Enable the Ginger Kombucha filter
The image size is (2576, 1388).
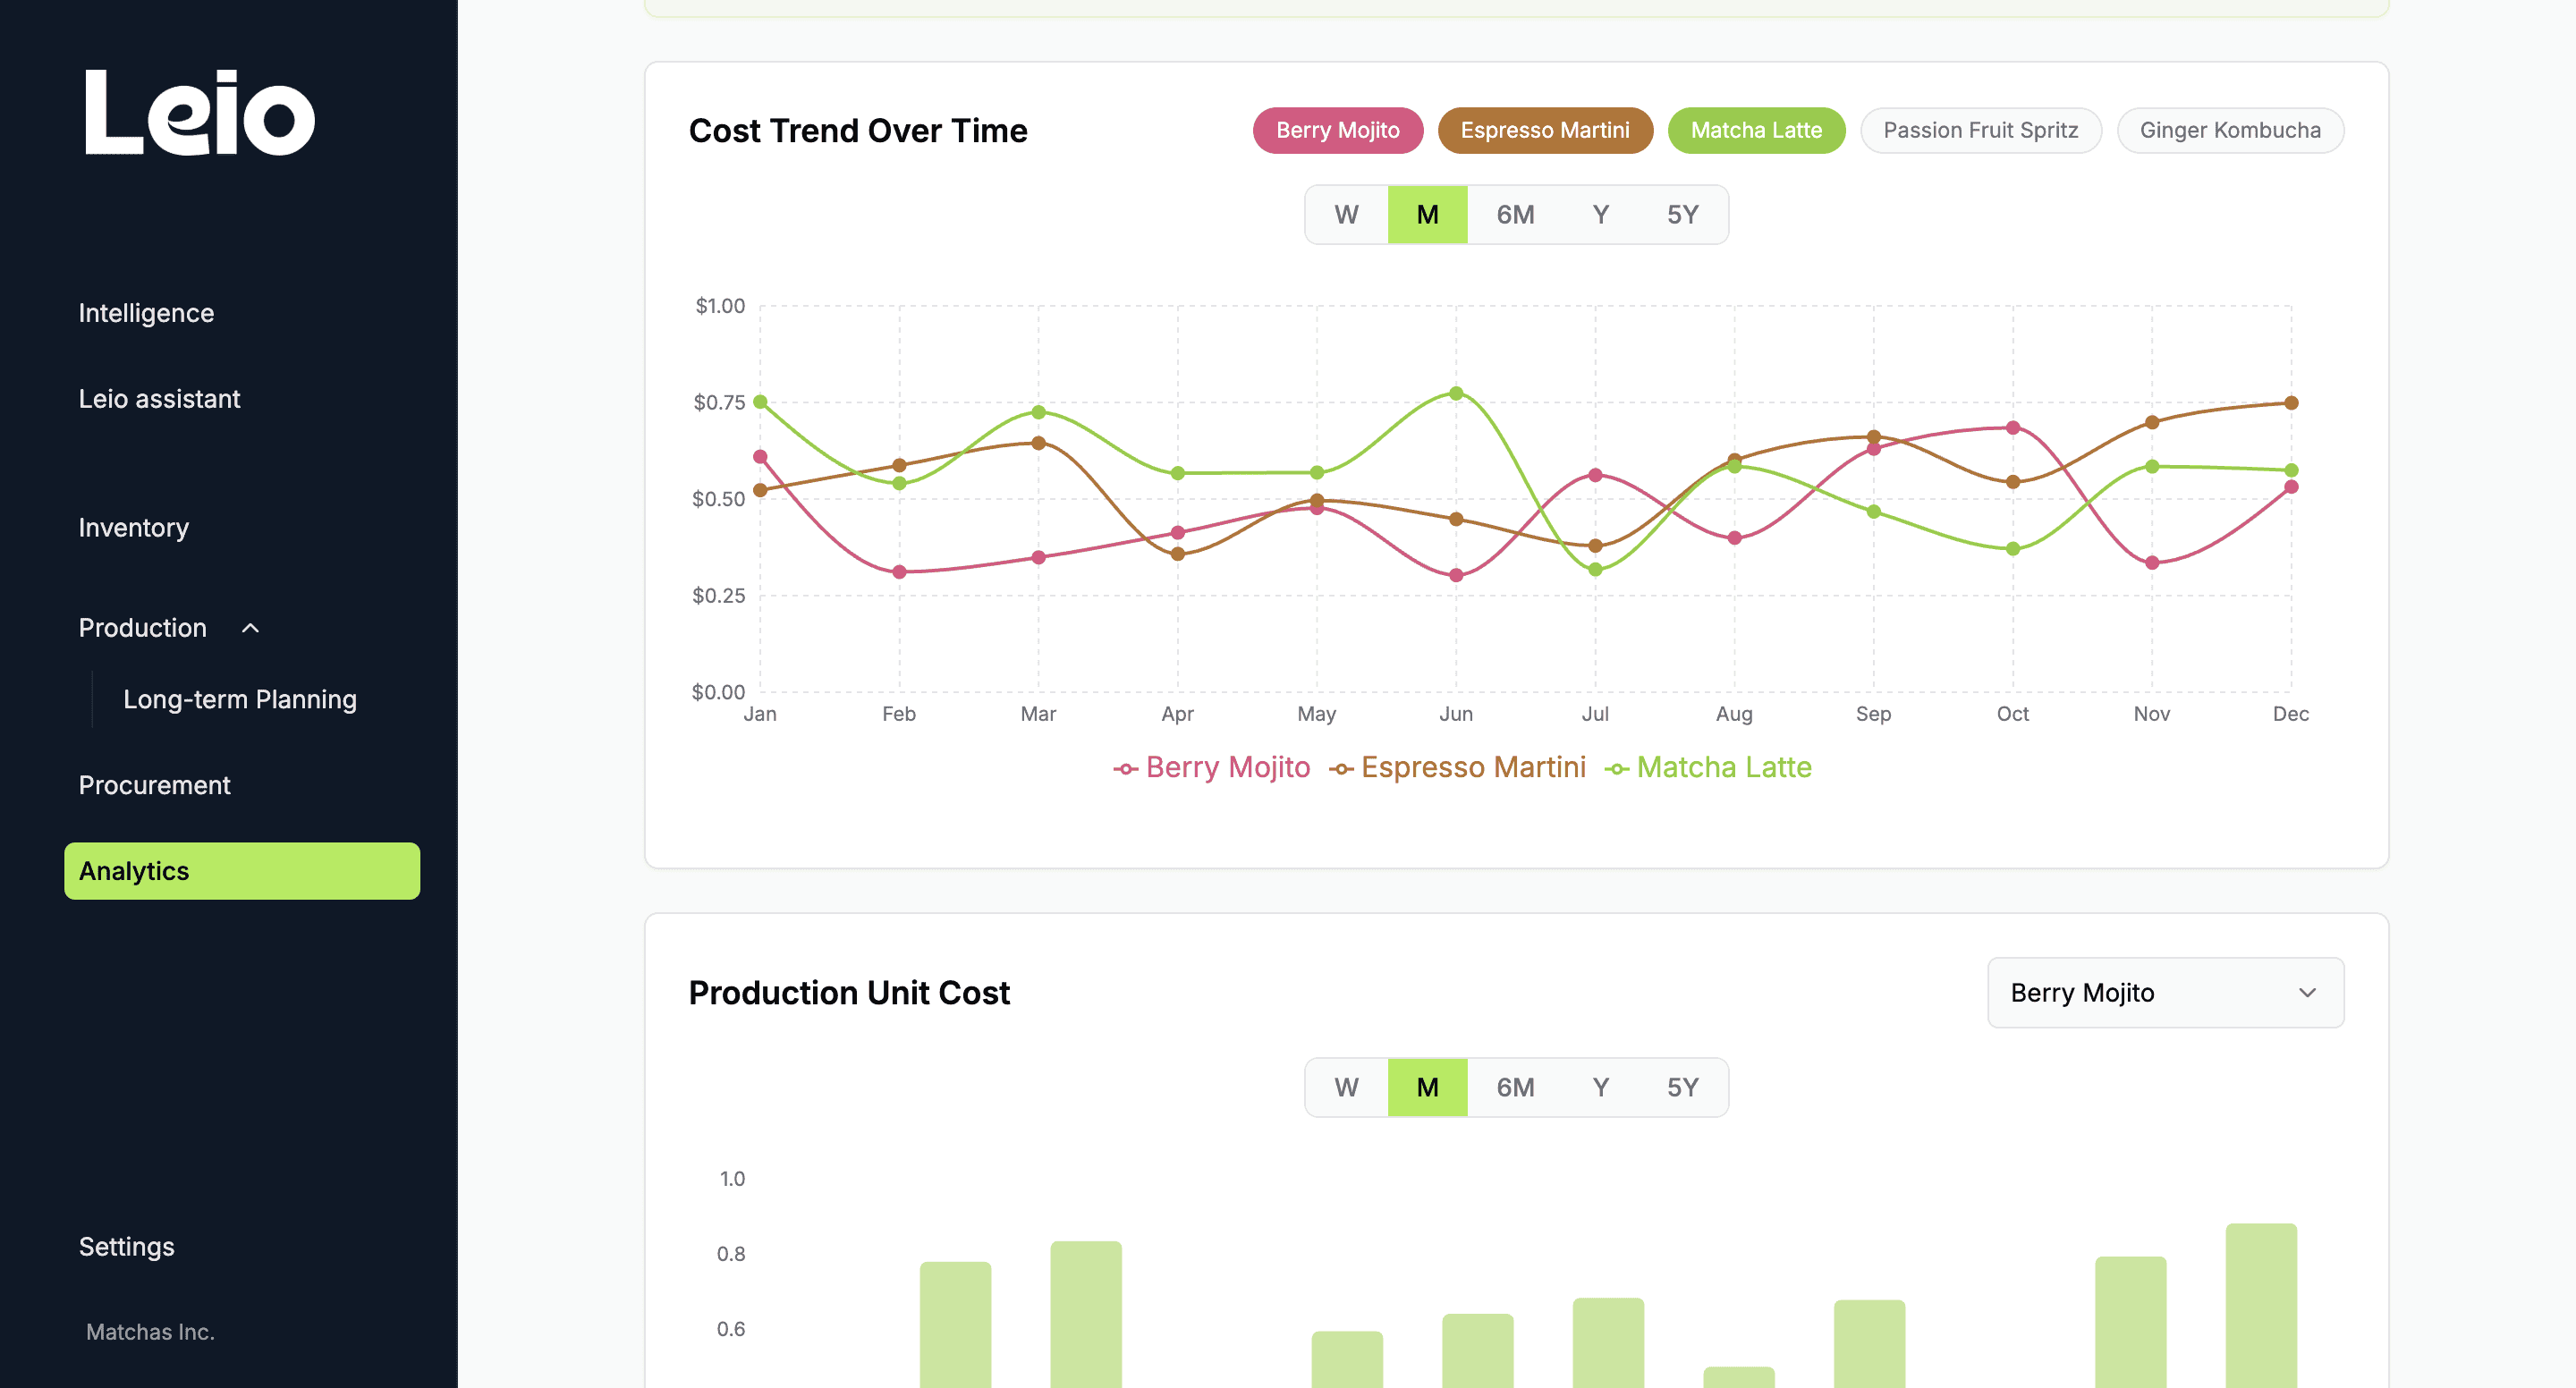pyautogui.click(x=2230, y=130)
